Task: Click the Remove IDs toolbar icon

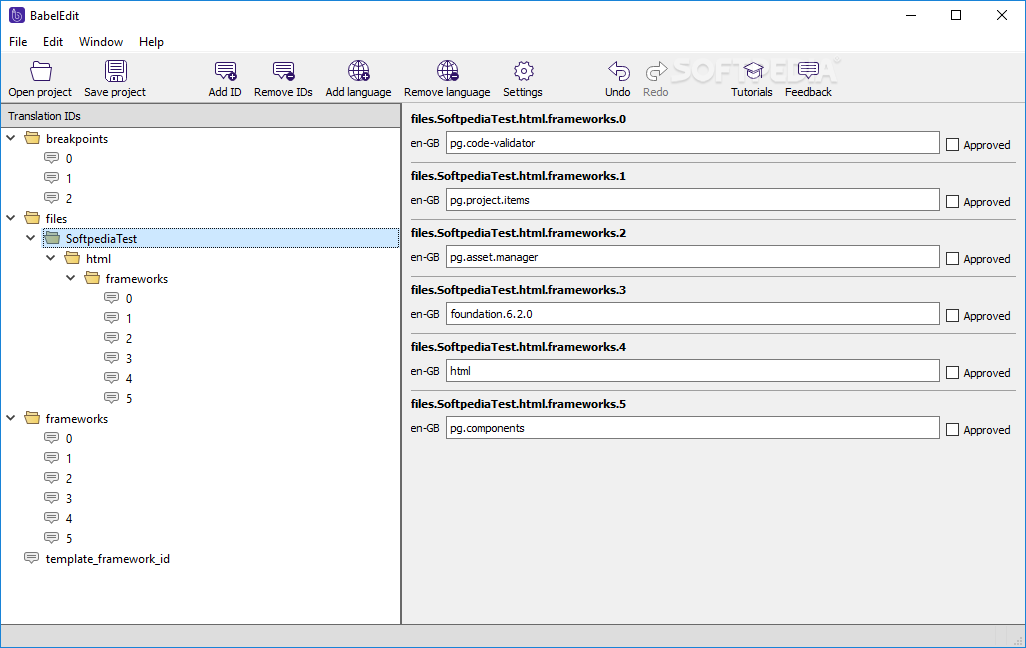Action: click(x=283, y=71)
